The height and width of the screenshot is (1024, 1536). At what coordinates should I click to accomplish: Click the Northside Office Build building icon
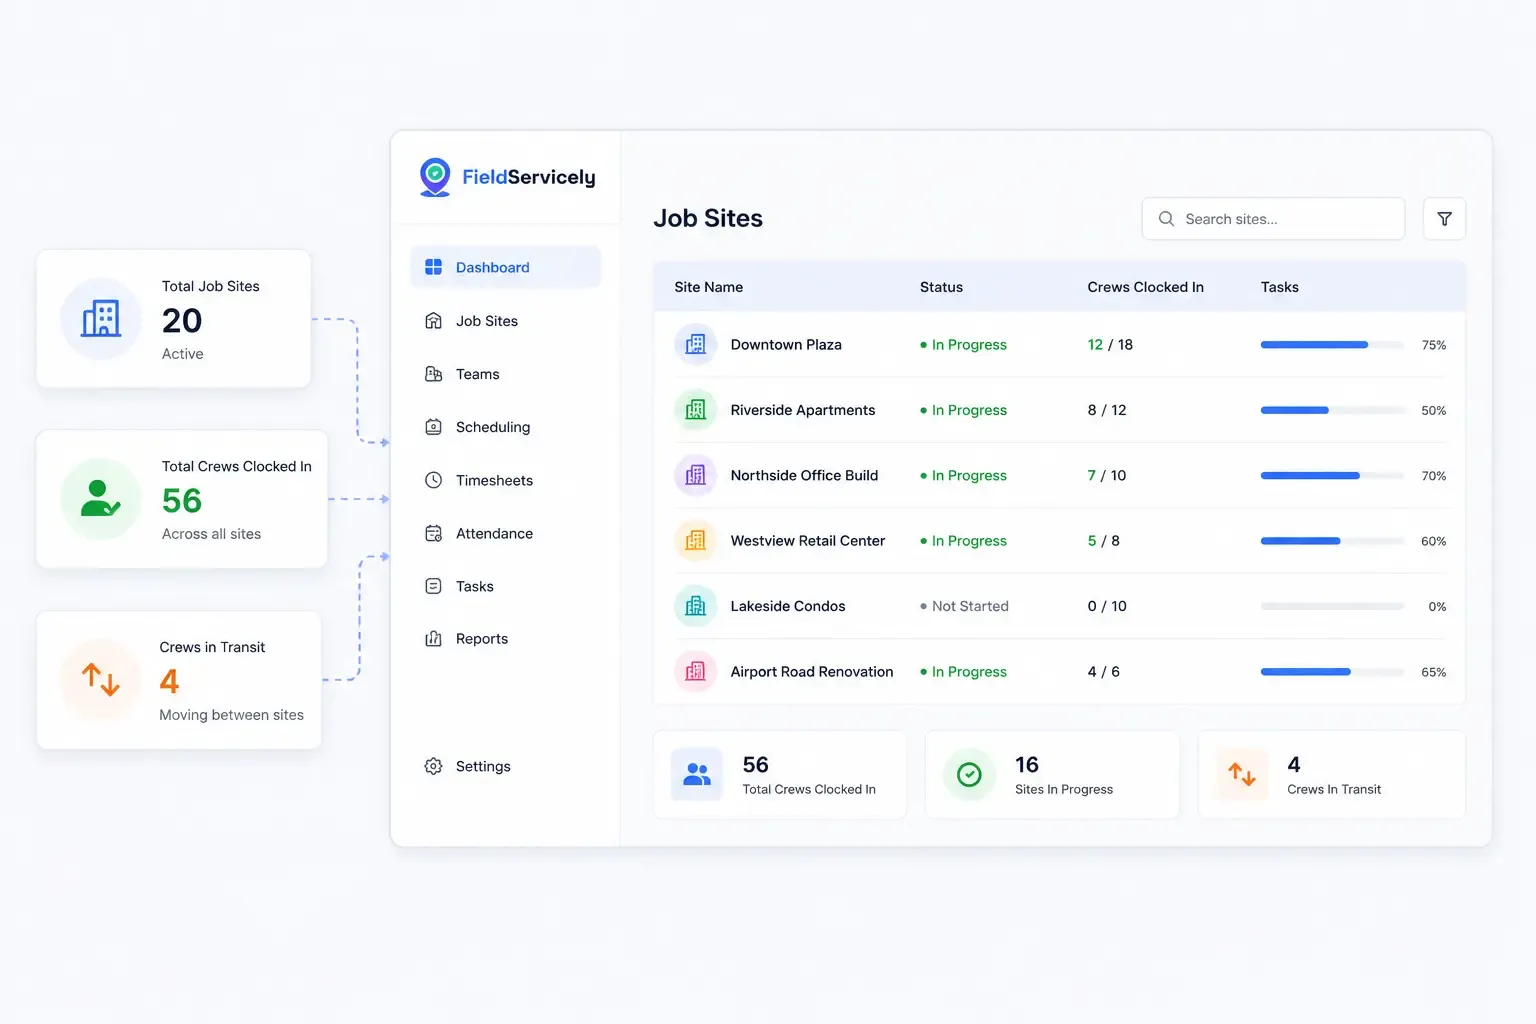coord(695,475)
